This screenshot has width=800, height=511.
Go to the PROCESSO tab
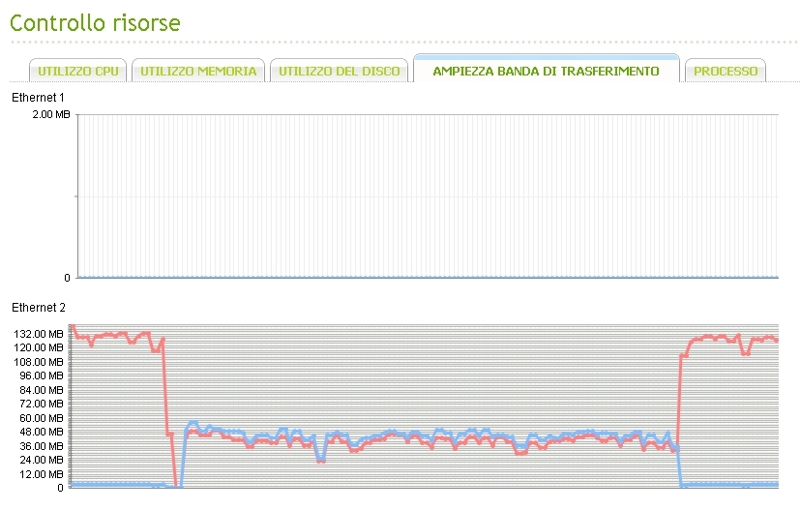pyautogui.click(x=725, y=71)
